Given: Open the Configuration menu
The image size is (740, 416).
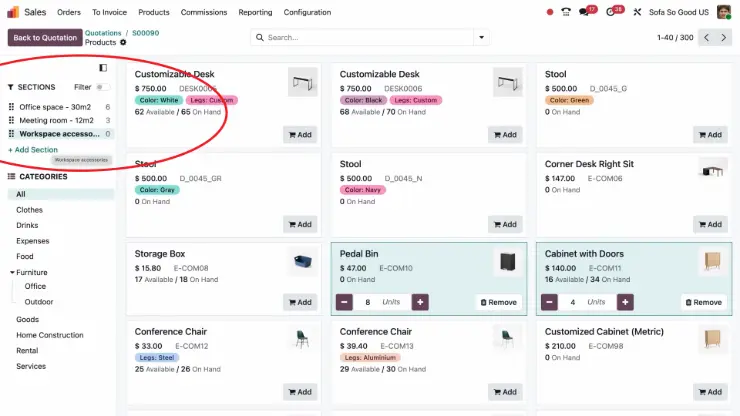Looking at the screenshot, I should click(307, 12).
